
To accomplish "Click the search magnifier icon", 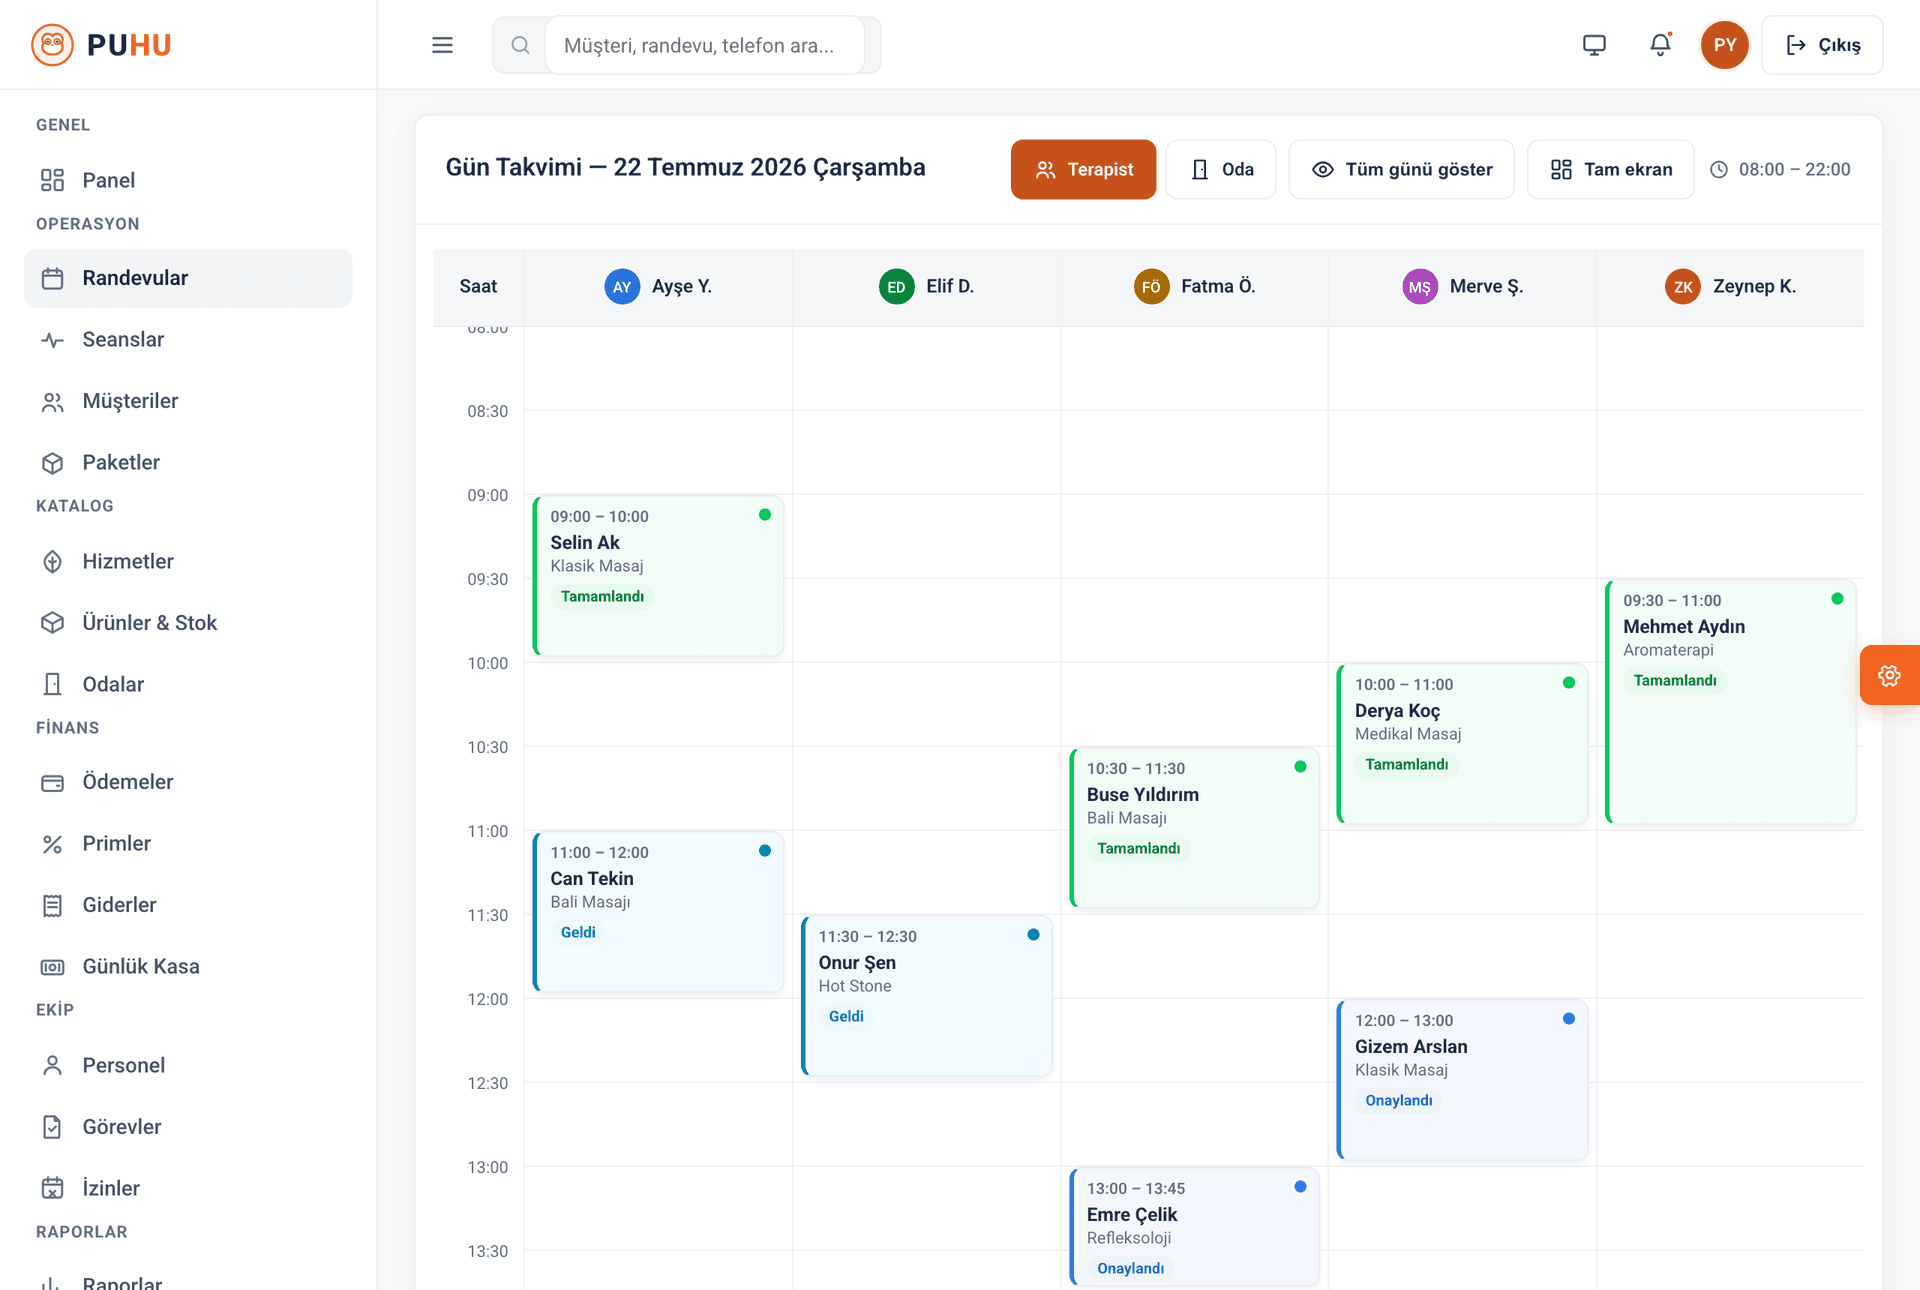I will tap(520, 45).
